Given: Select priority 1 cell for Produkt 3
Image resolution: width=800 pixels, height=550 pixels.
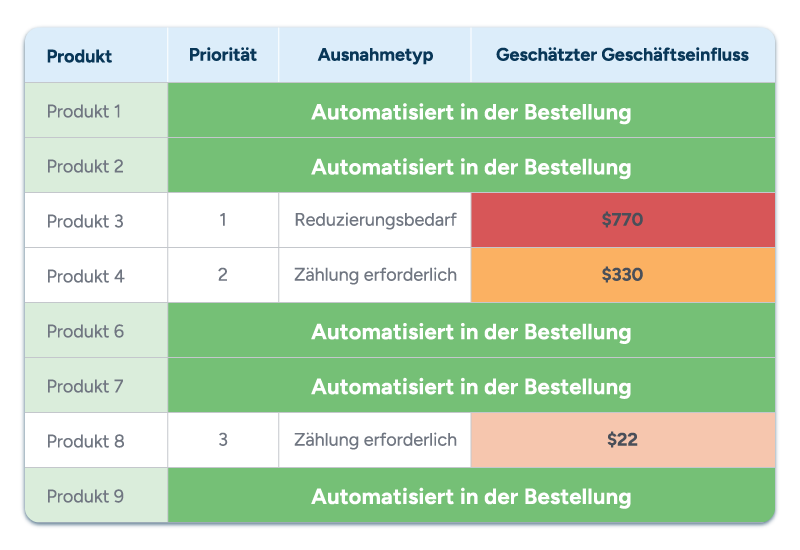Looking at the screenshot, I should [x=223, y=220].
